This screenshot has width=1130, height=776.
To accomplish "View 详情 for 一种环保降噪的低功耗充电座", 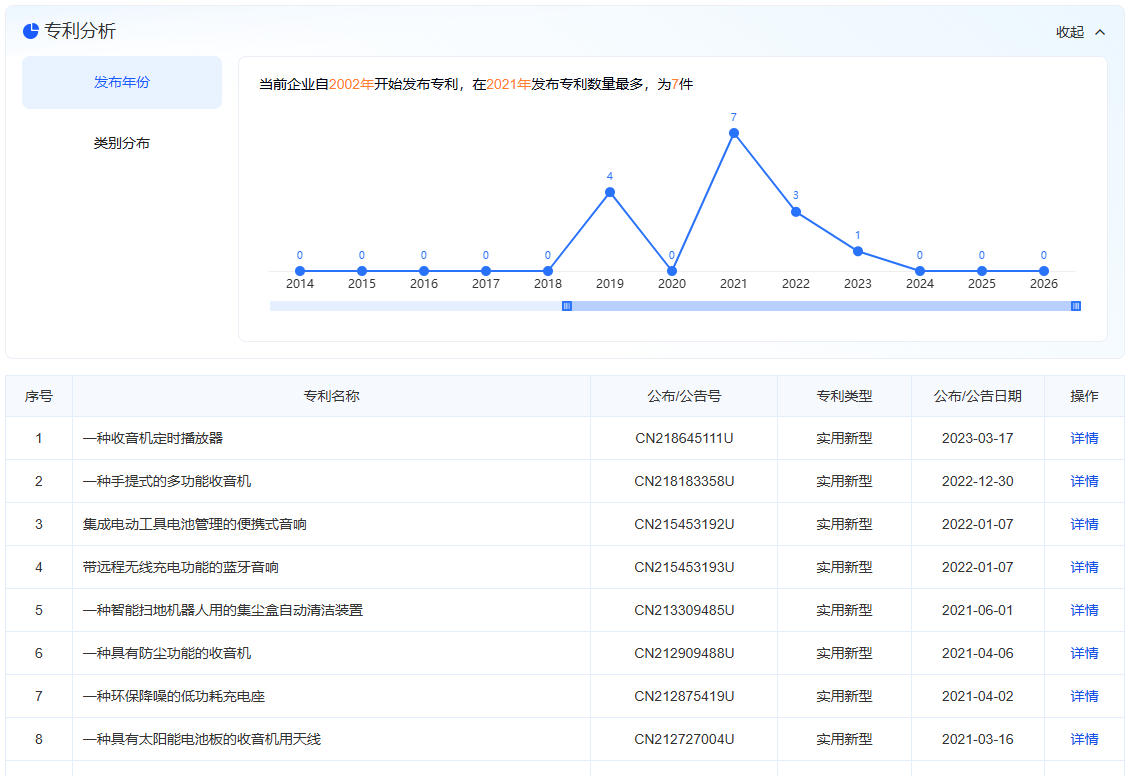I will point(1084,696).
